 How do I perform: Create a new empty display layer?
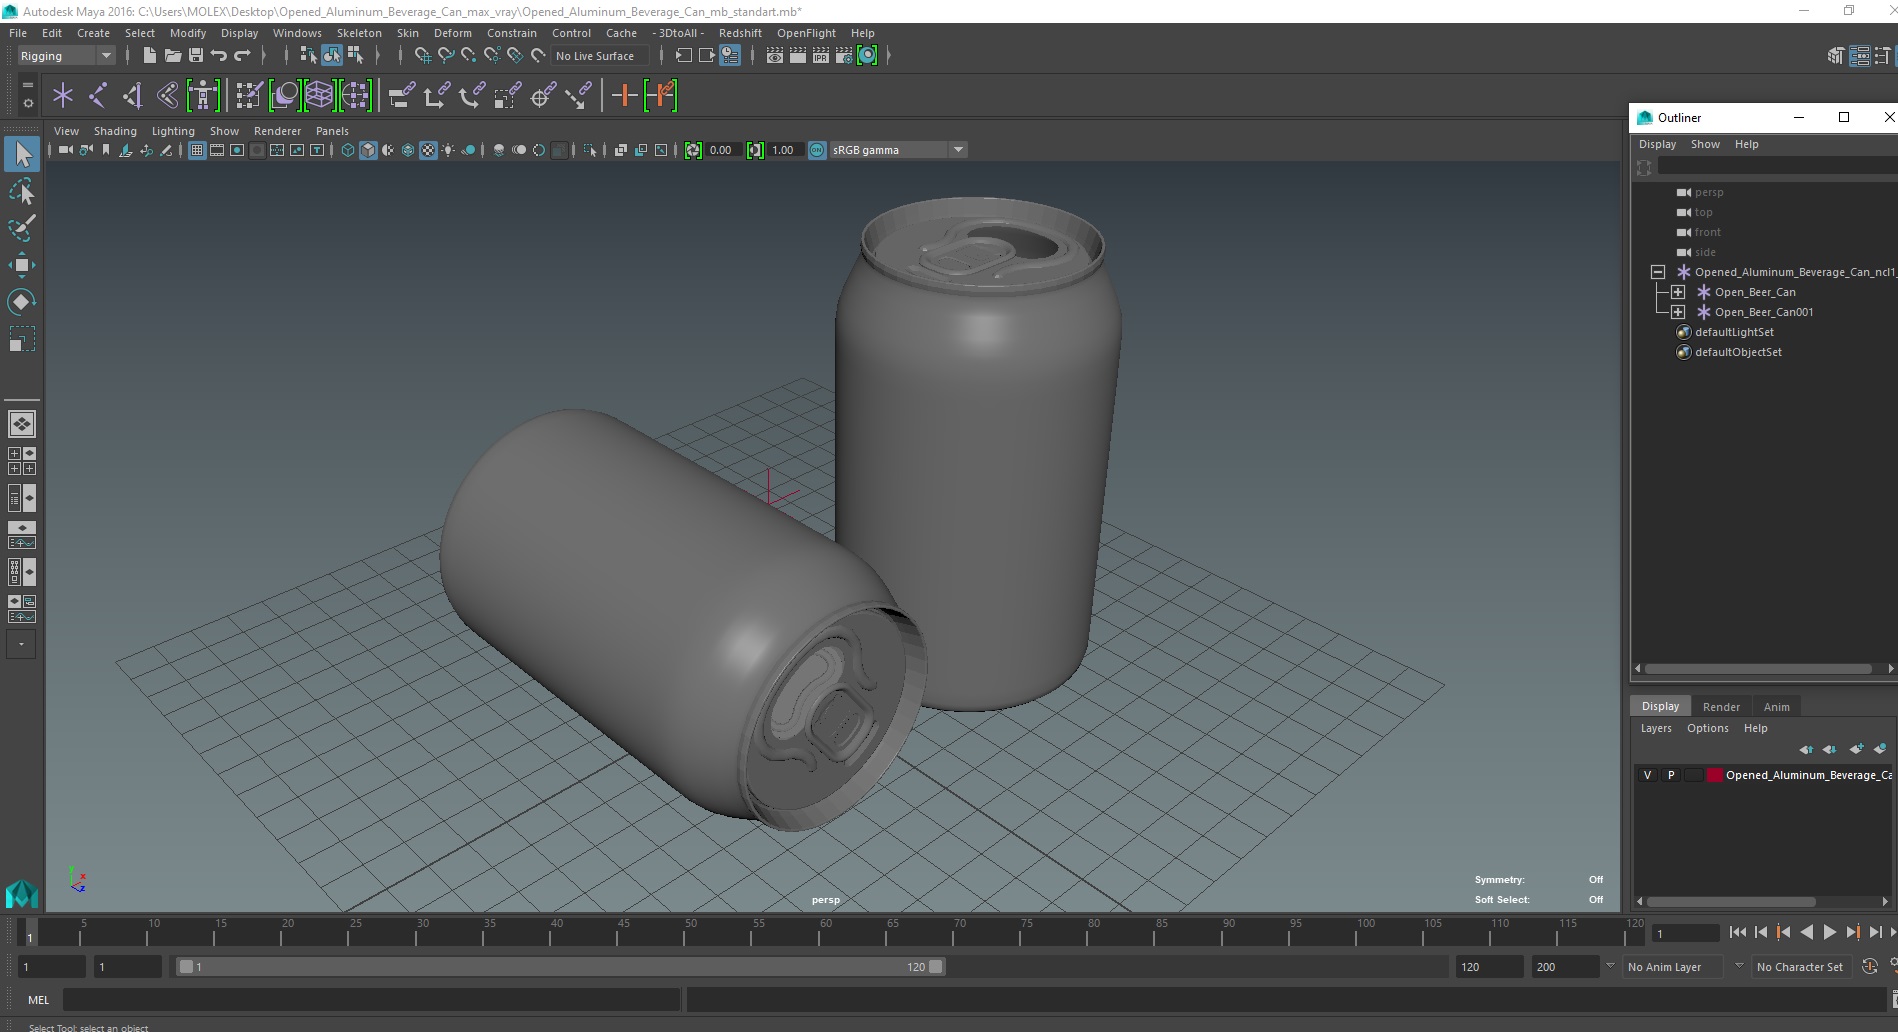(1857, 749)
